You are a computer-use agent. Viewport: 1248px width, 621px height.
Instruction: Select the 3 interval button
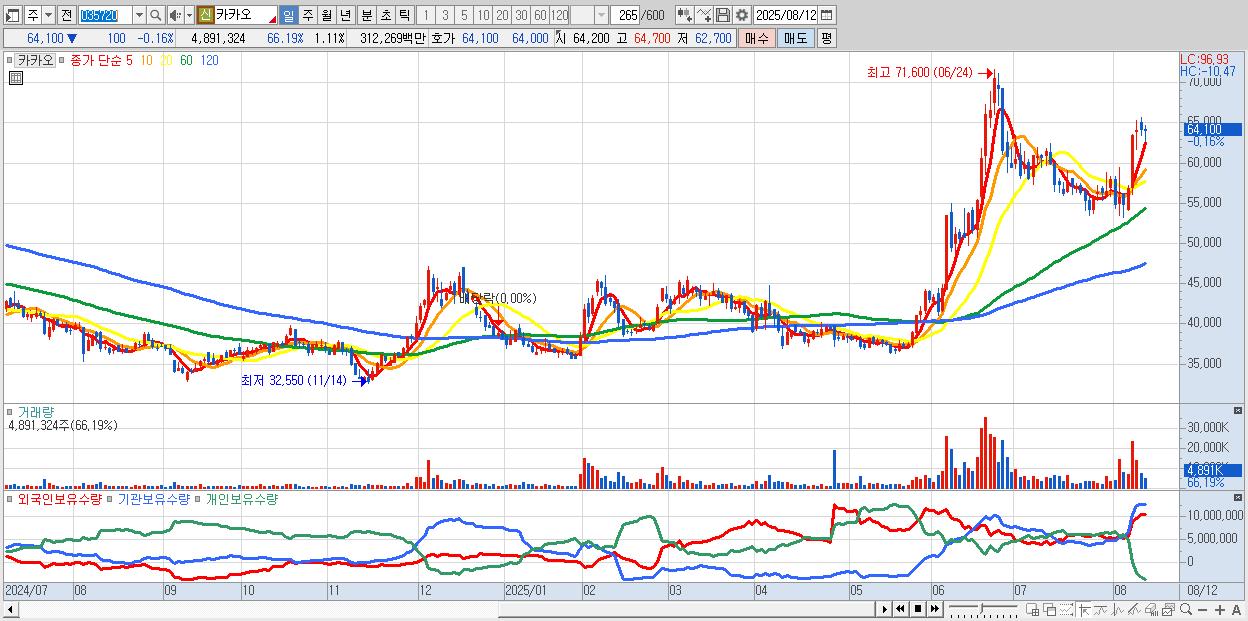pos(445,15)
